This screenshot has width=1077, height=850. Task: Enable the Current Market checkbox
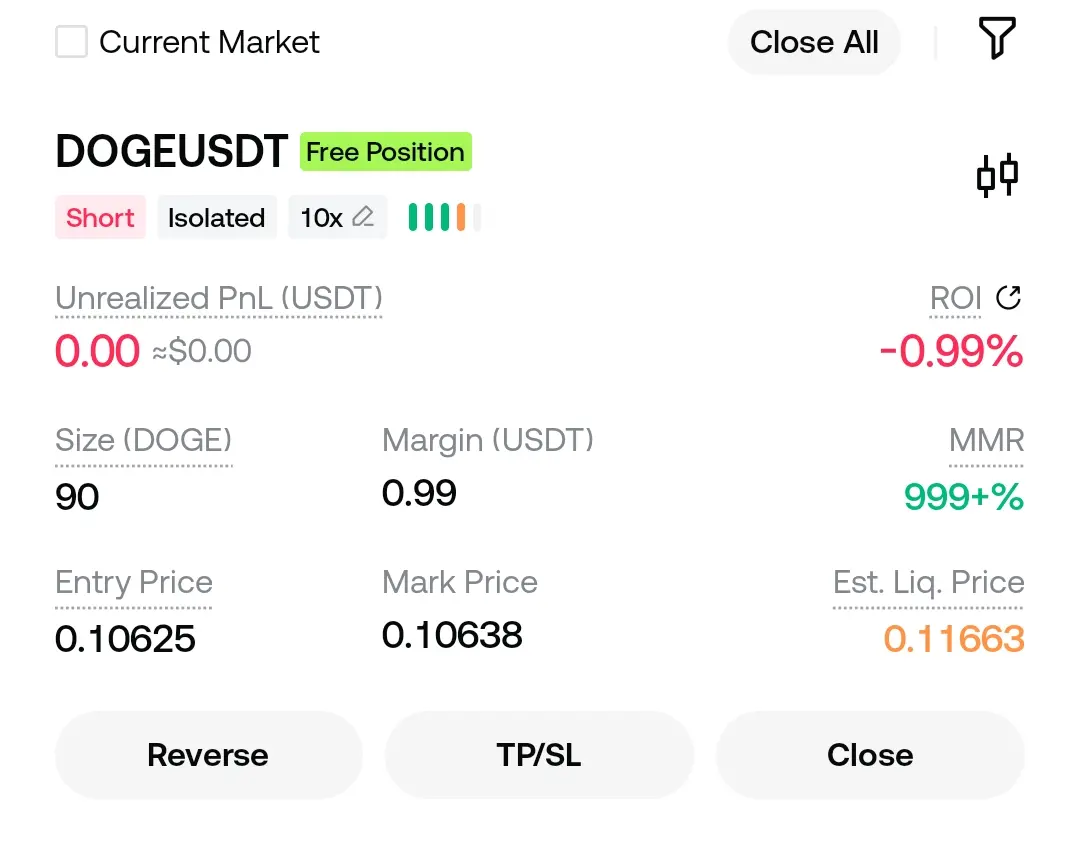tap(71, 42)
